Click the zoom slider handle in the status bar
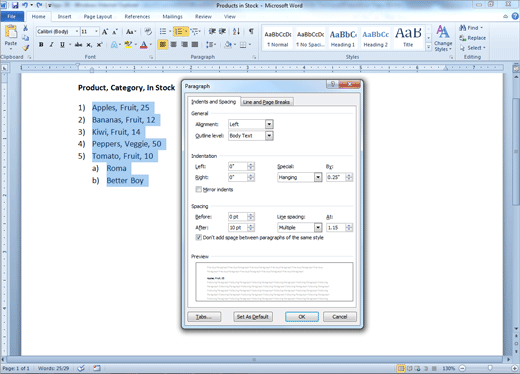The height and width of the screenshot is (374, 520). click(490, 368)
